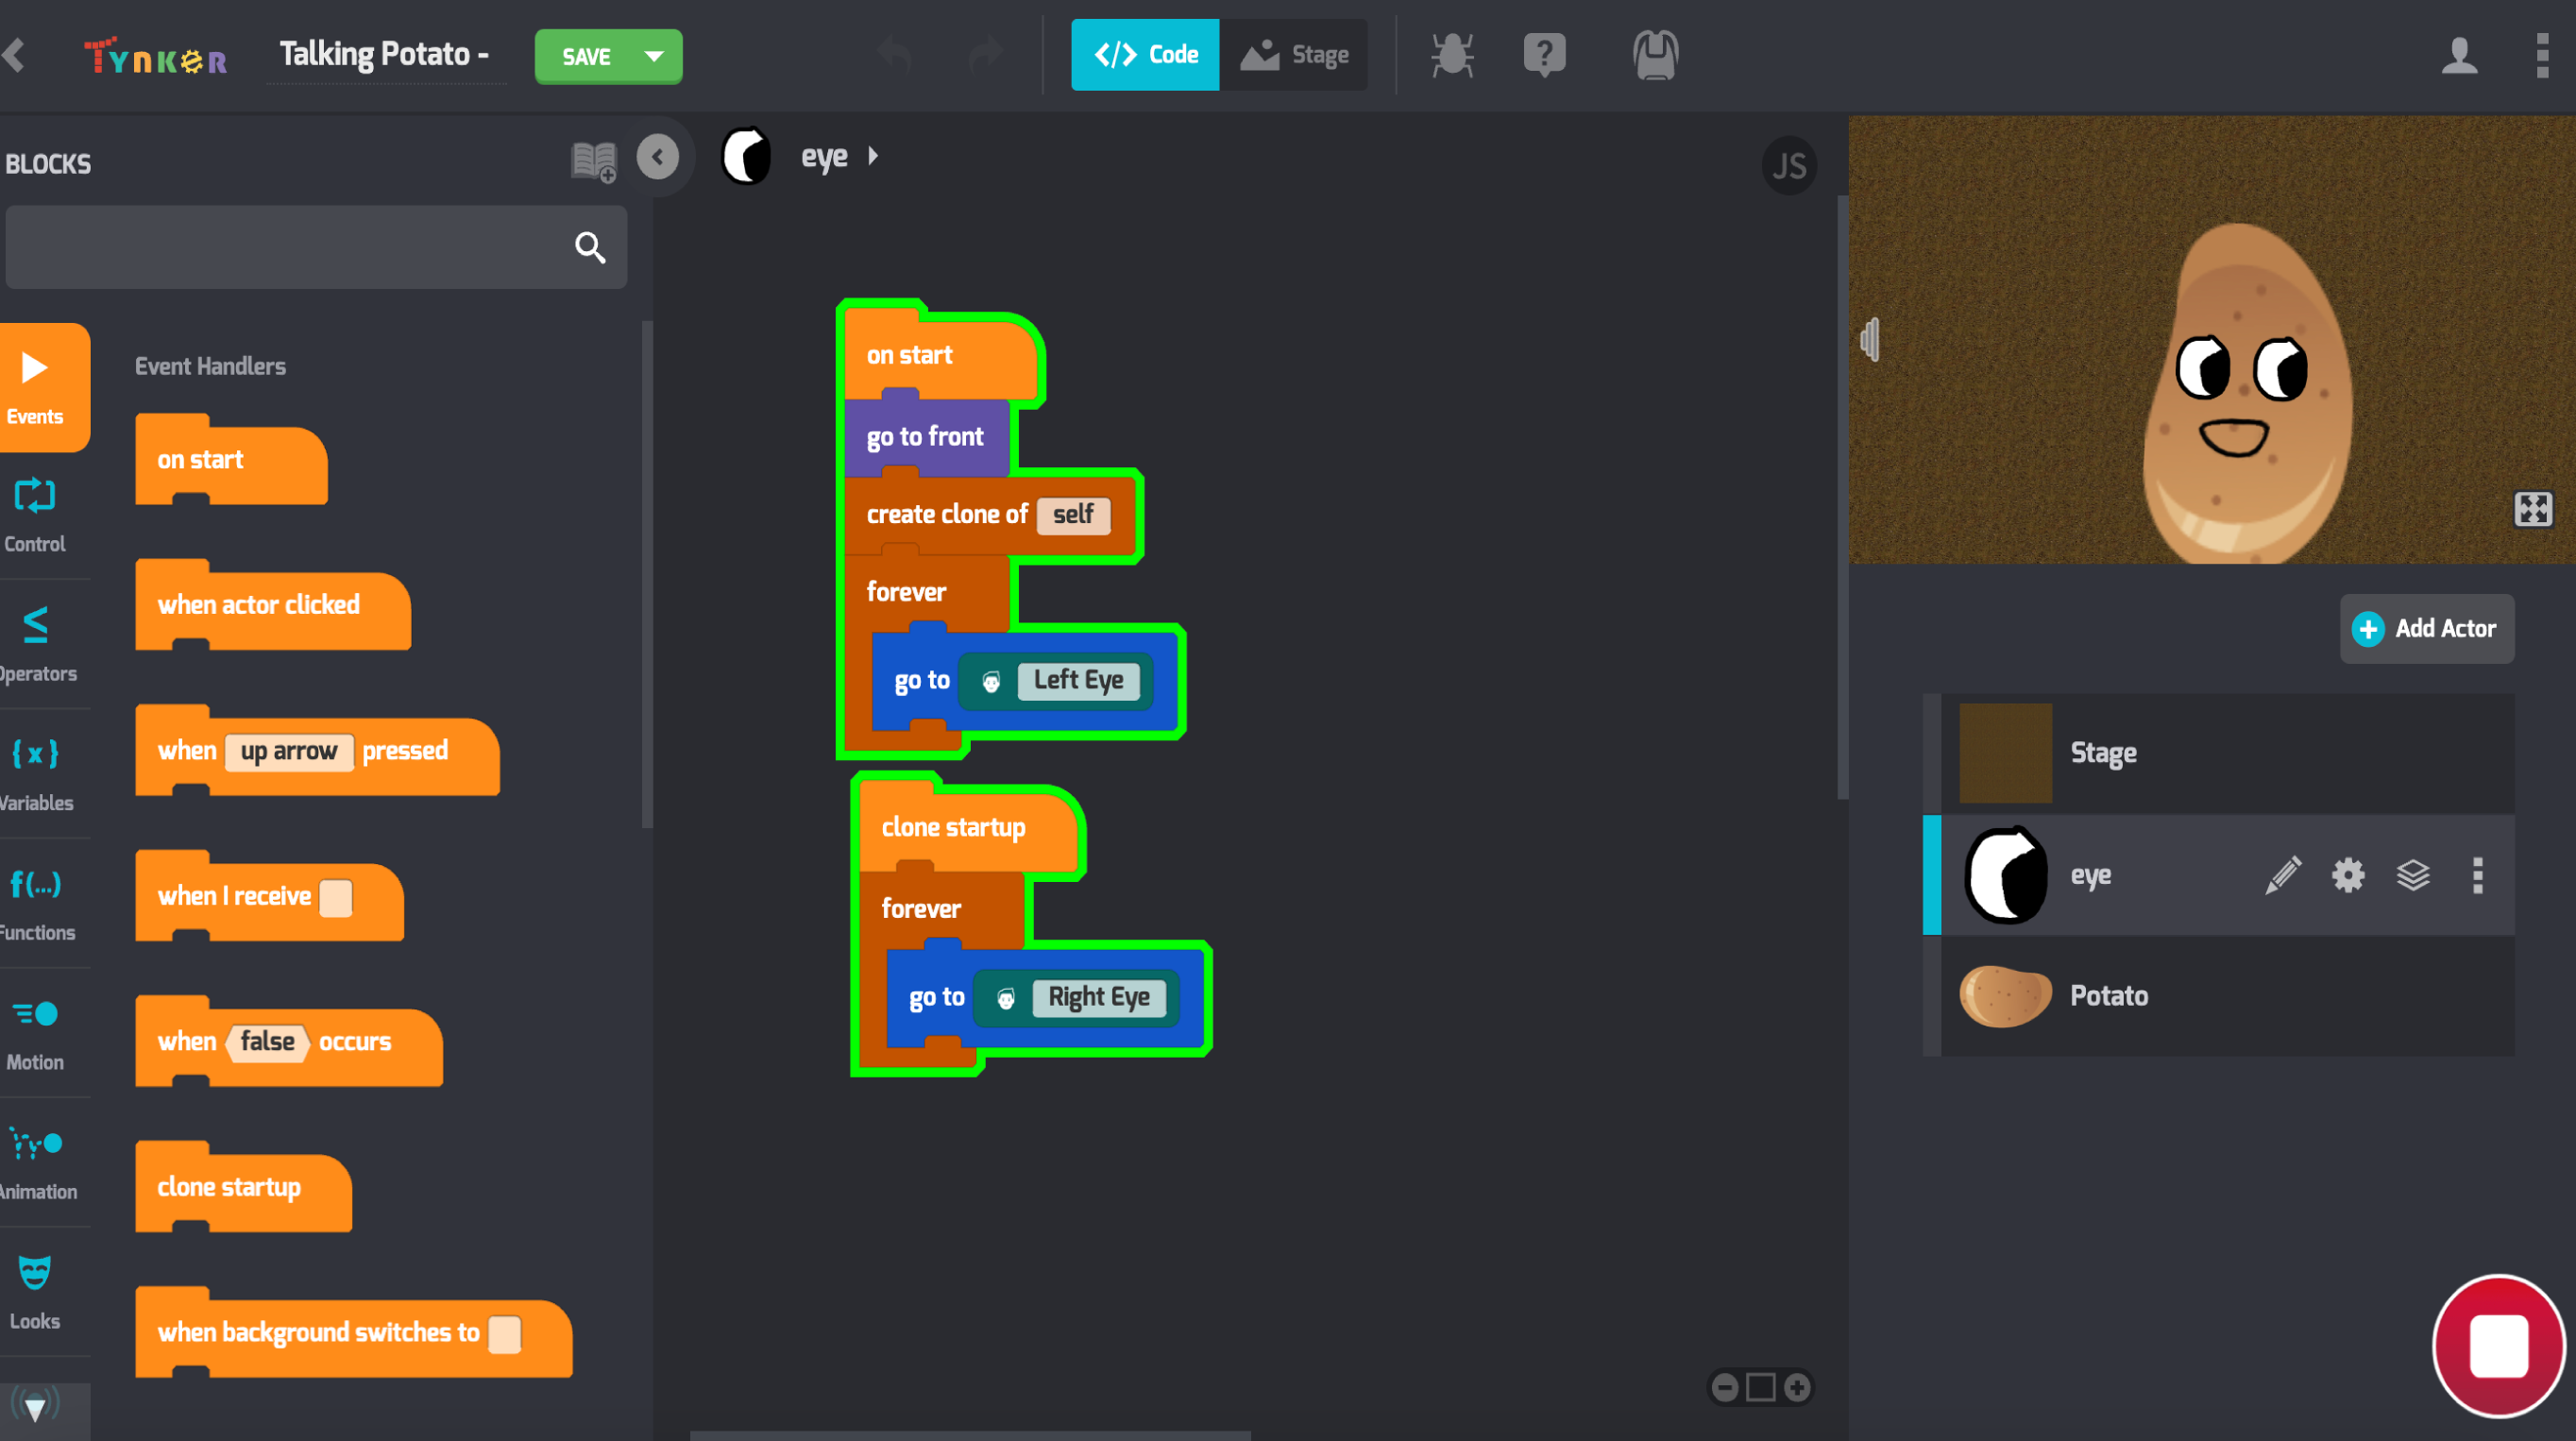Open the 'self' dropdown in create clone
The height and width of the screenshot is (1441, 2576).
coord(1073,514)
